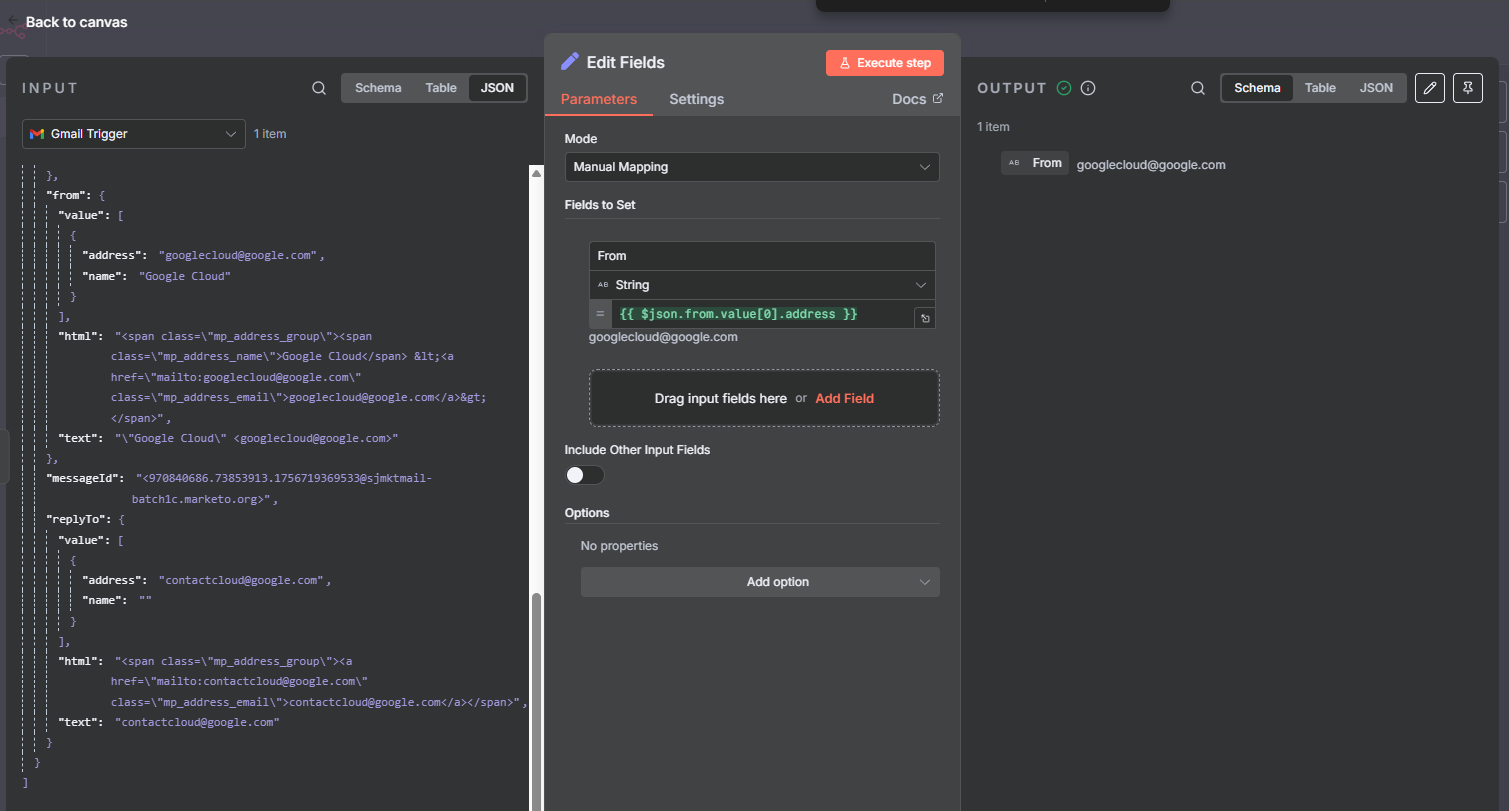Click the Execute step button
This screenshot has width=1509, height=811.
(x=884, y=63)
